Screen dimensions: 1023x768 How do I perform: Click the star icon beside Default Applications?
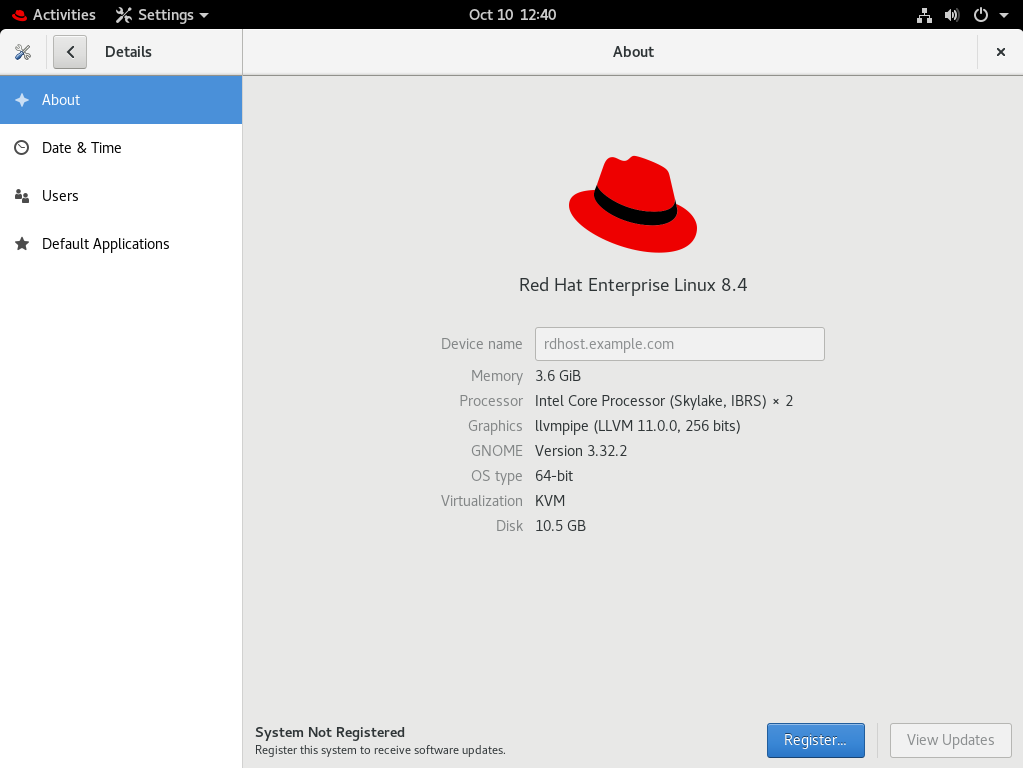pos(22,244)
